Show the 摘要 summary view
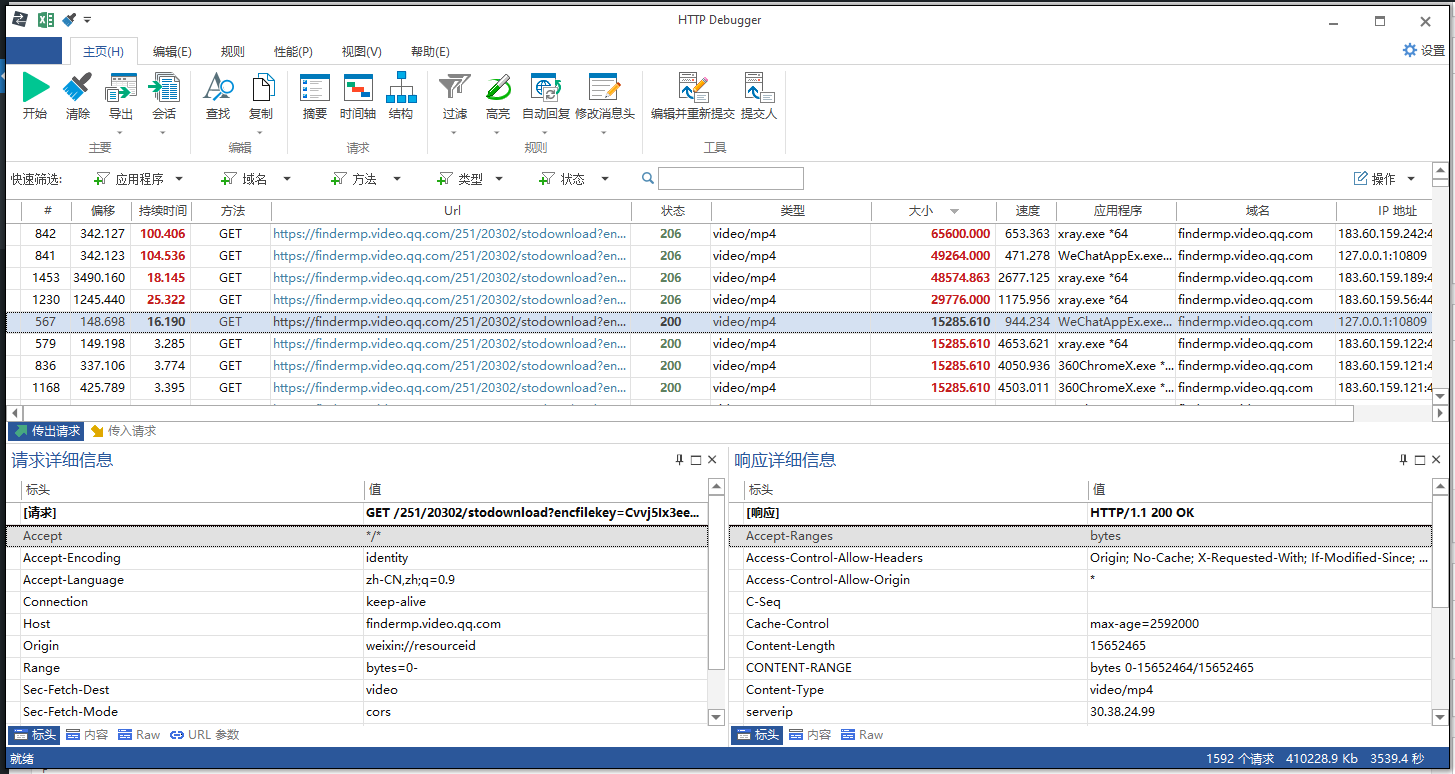 pos(315,88)
